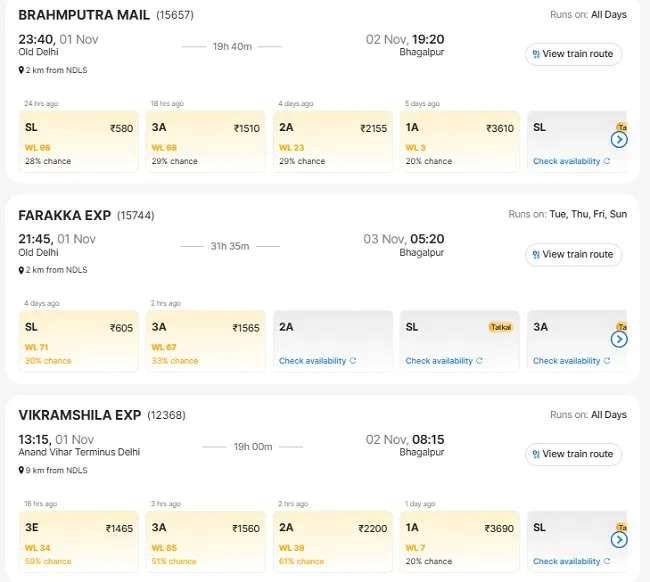
Task: Click 'WL 96' status on Brahmputra SL
Action: (x=38, y=148)
